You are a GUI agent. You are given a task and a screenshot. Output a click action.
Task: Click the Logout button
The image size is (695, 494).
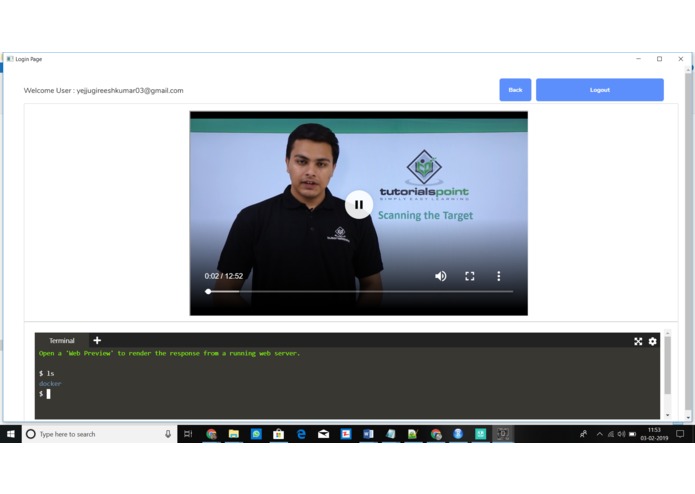(600, 89)
